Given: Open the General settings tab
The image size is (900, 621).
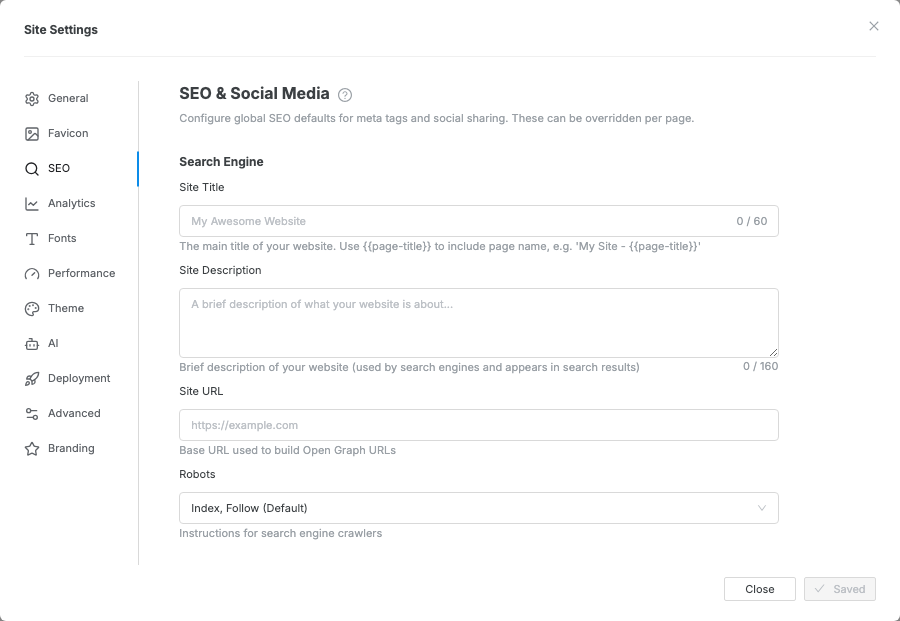Looking at the screenshot, I should (68, 98).
